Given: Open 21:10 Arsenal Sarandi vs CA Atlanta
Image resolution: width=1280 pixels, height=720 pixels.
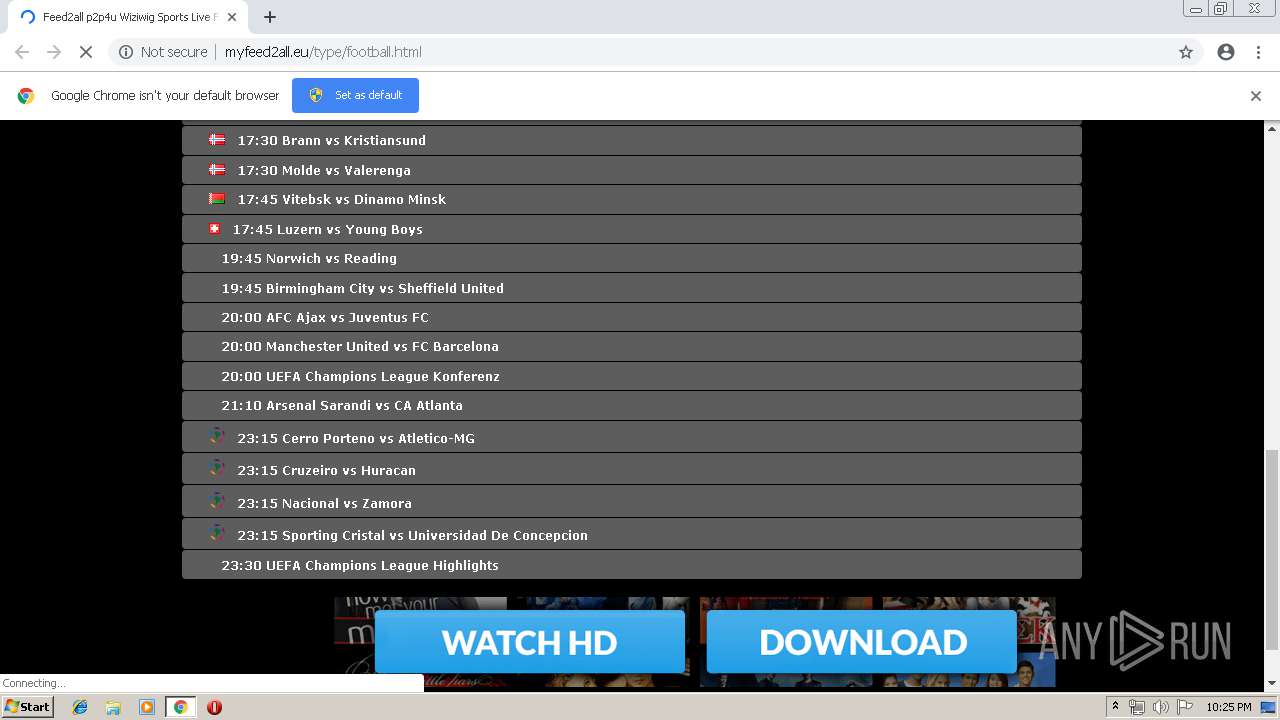Looking at the screenshot, I should click(x=632, y=405).
